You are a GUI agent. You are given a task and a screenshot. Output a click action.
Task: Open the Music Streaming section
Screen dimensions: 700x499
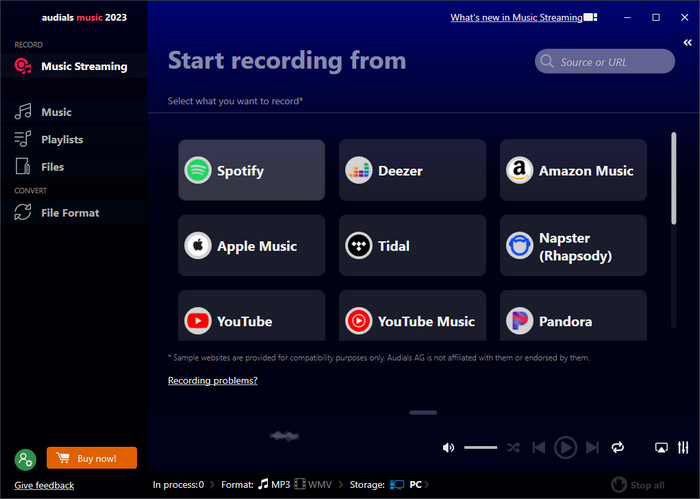[x=74, y=66]
